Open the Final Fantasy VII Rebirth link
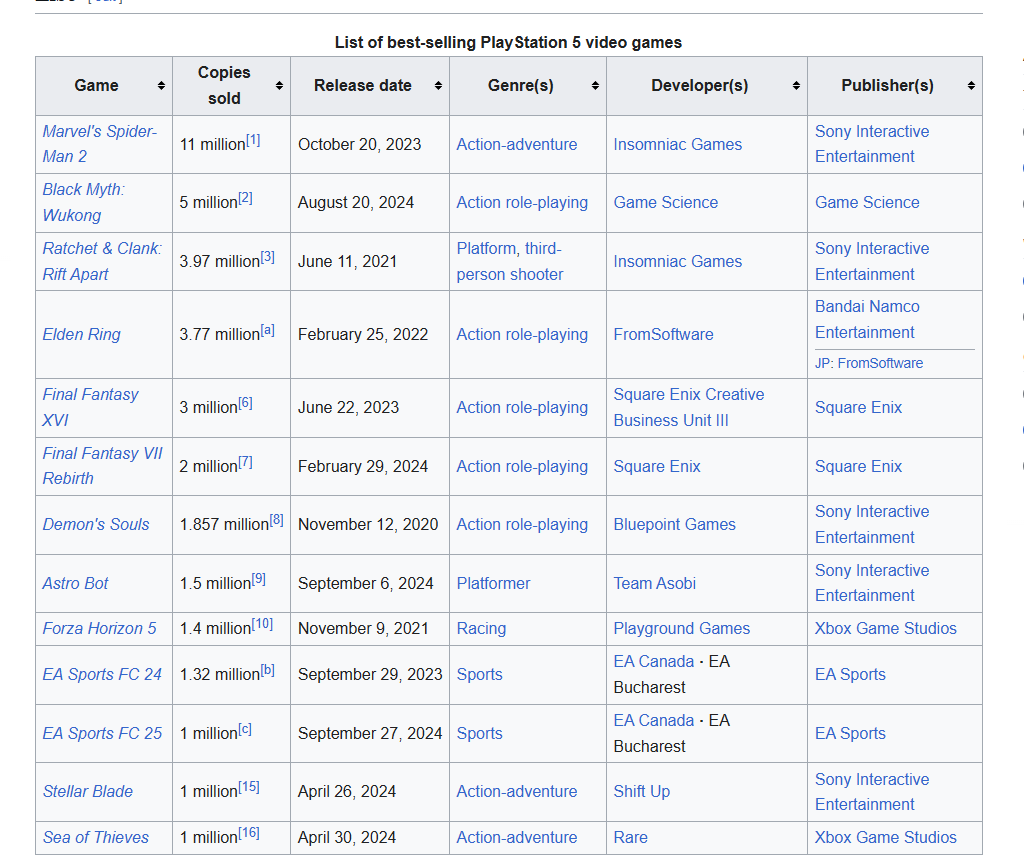Screen dimensions: 1024x866 point(103,466)
